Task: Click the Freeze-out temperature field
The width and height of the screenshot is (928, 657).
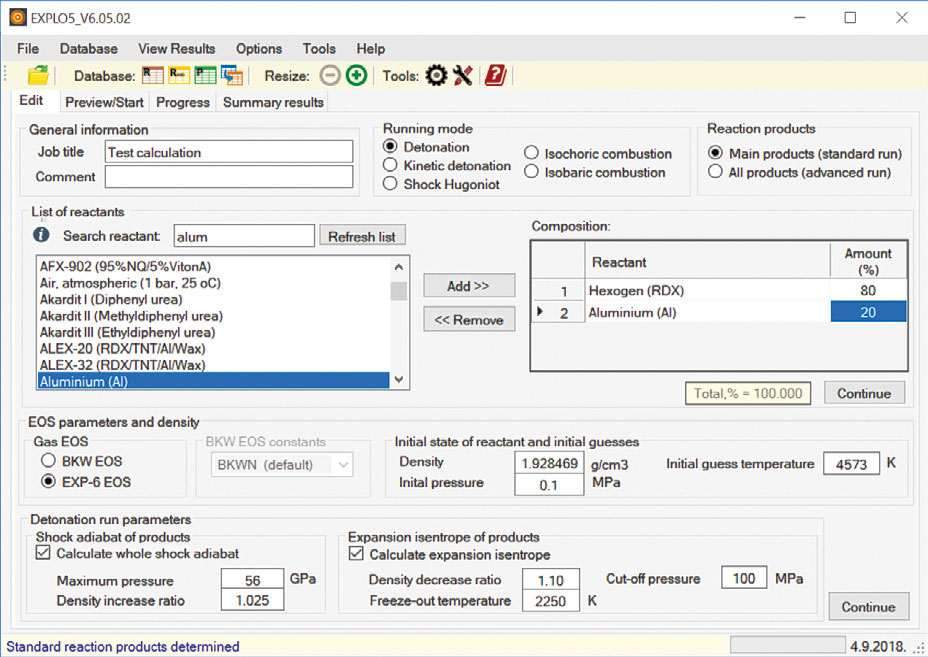Action: [550, 601]
